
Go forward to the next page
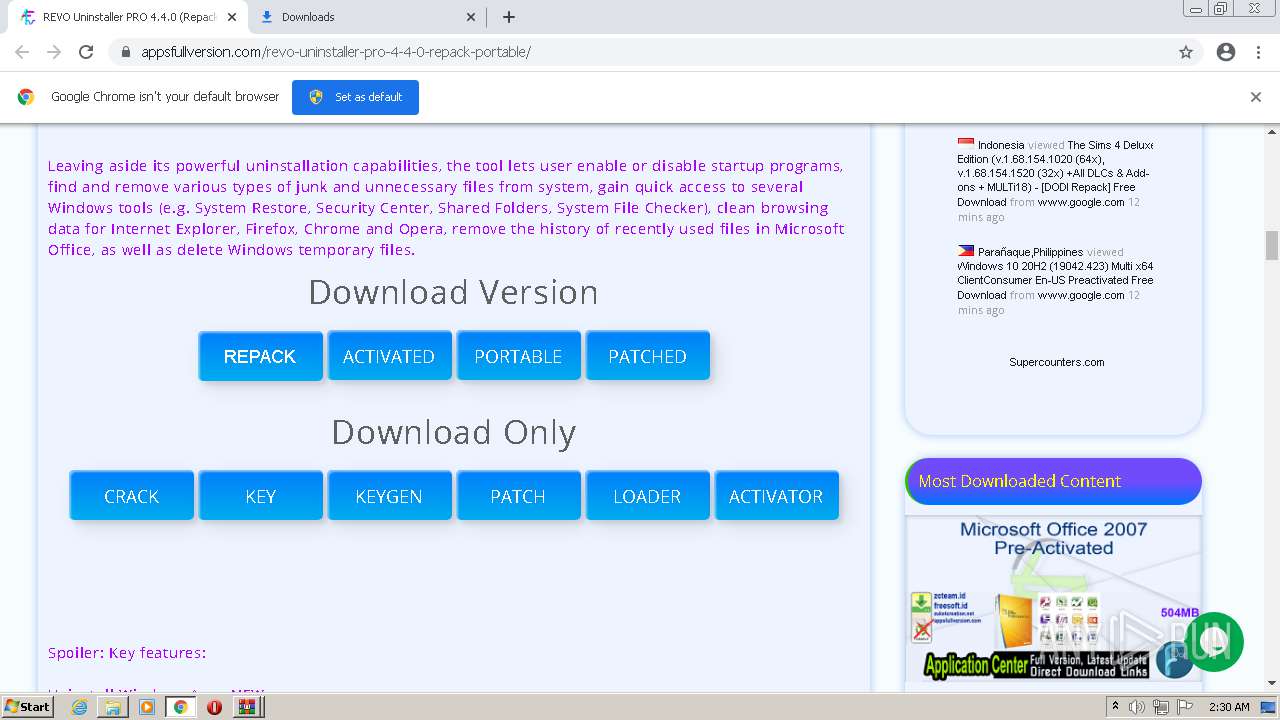pos(54,52)
